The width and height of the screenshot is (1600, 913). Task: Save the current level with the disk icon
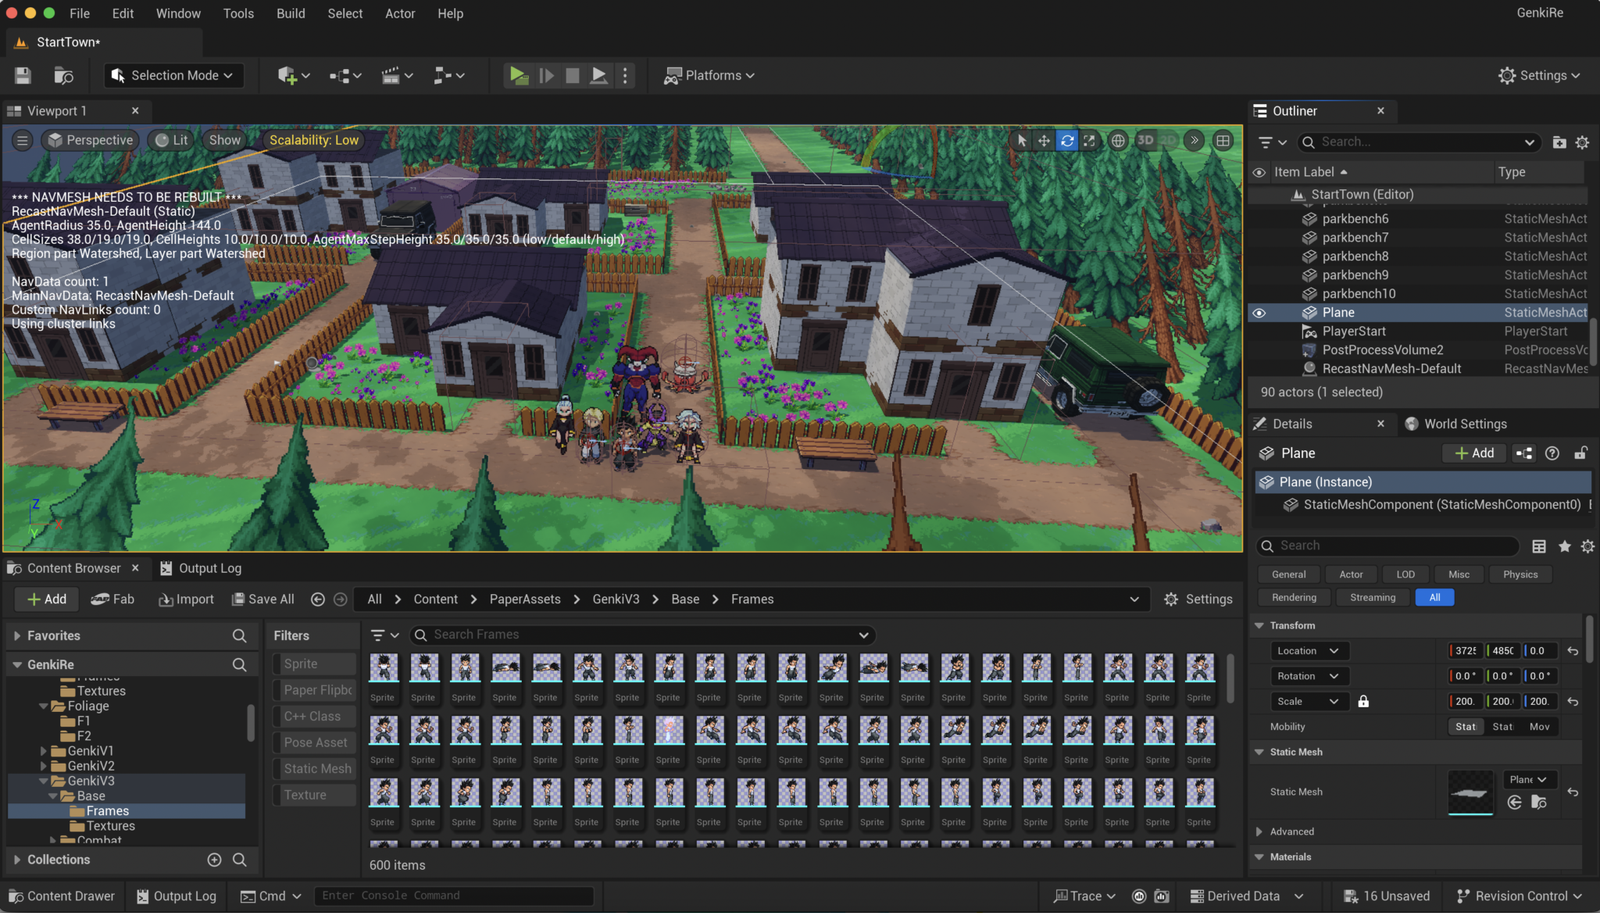(x=23, y=75)
